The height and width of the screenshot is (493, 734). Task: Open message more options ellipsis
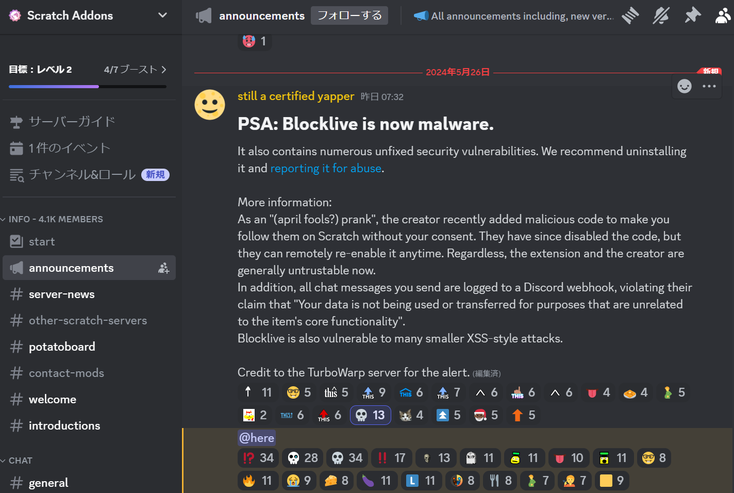click(709, 86)
